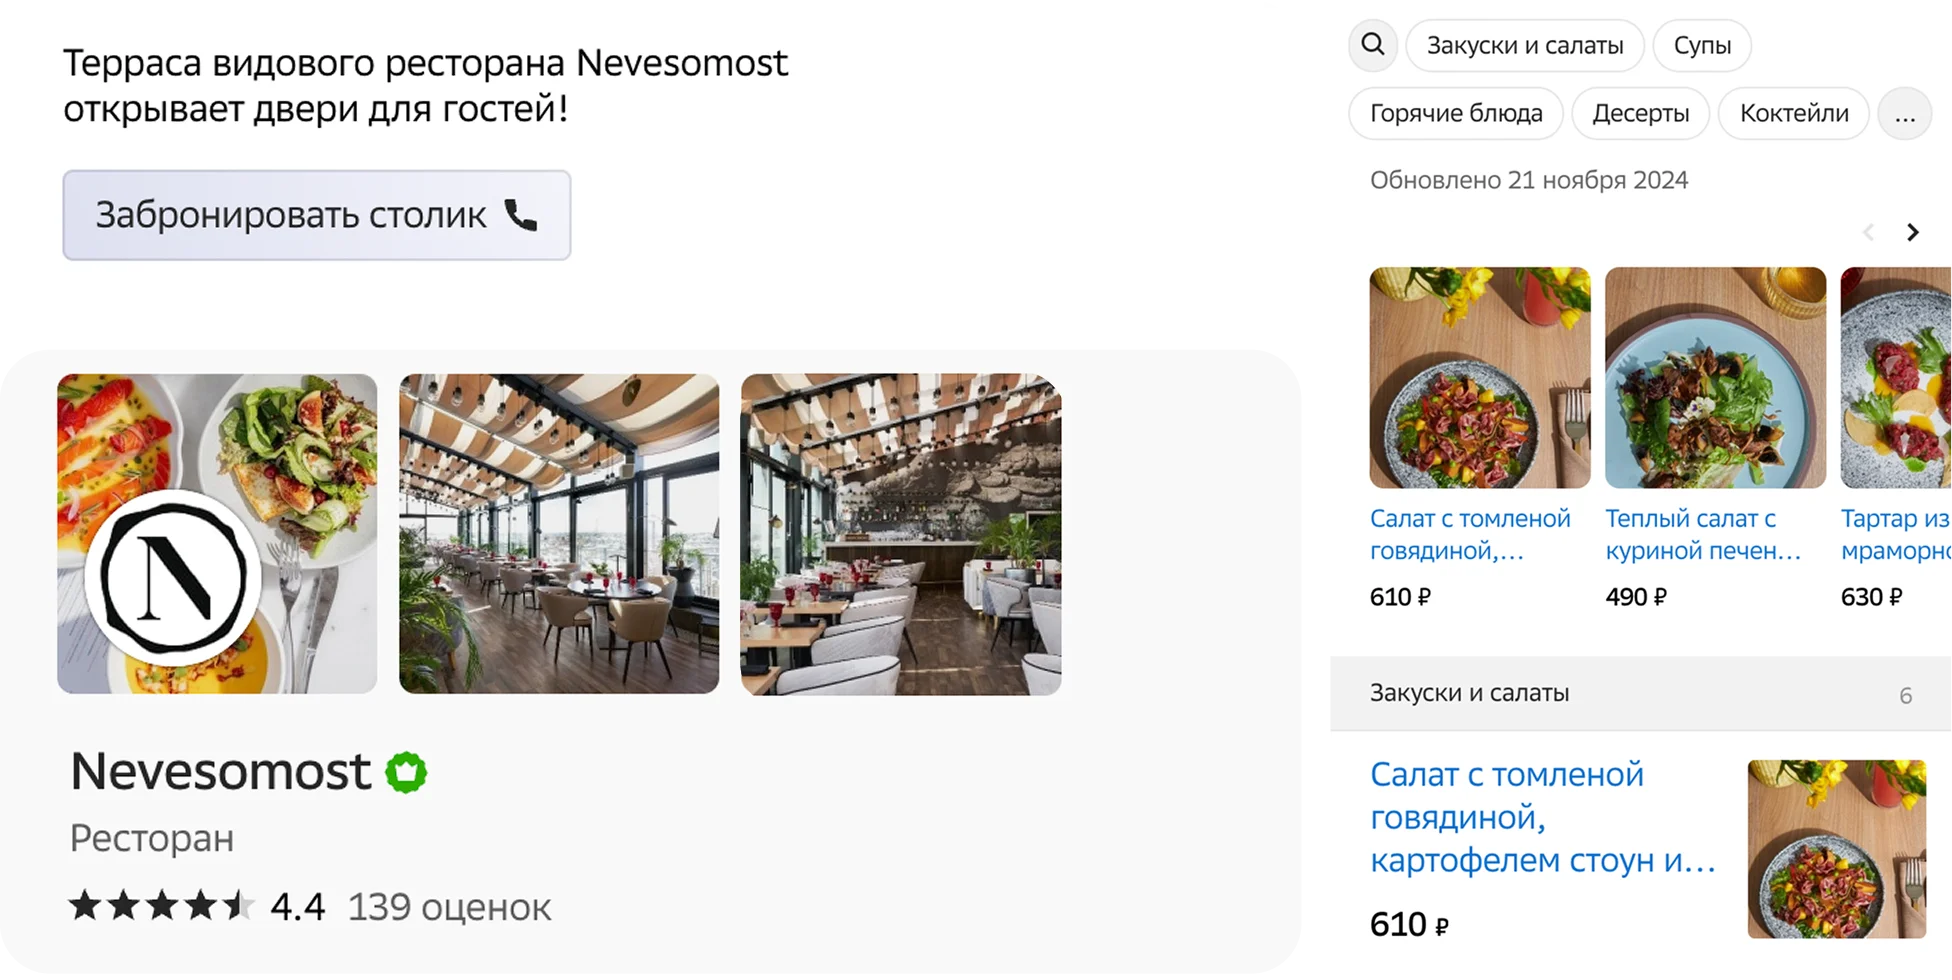Open Теплый салат с куриной печенью link

(x=1703, y=535)
